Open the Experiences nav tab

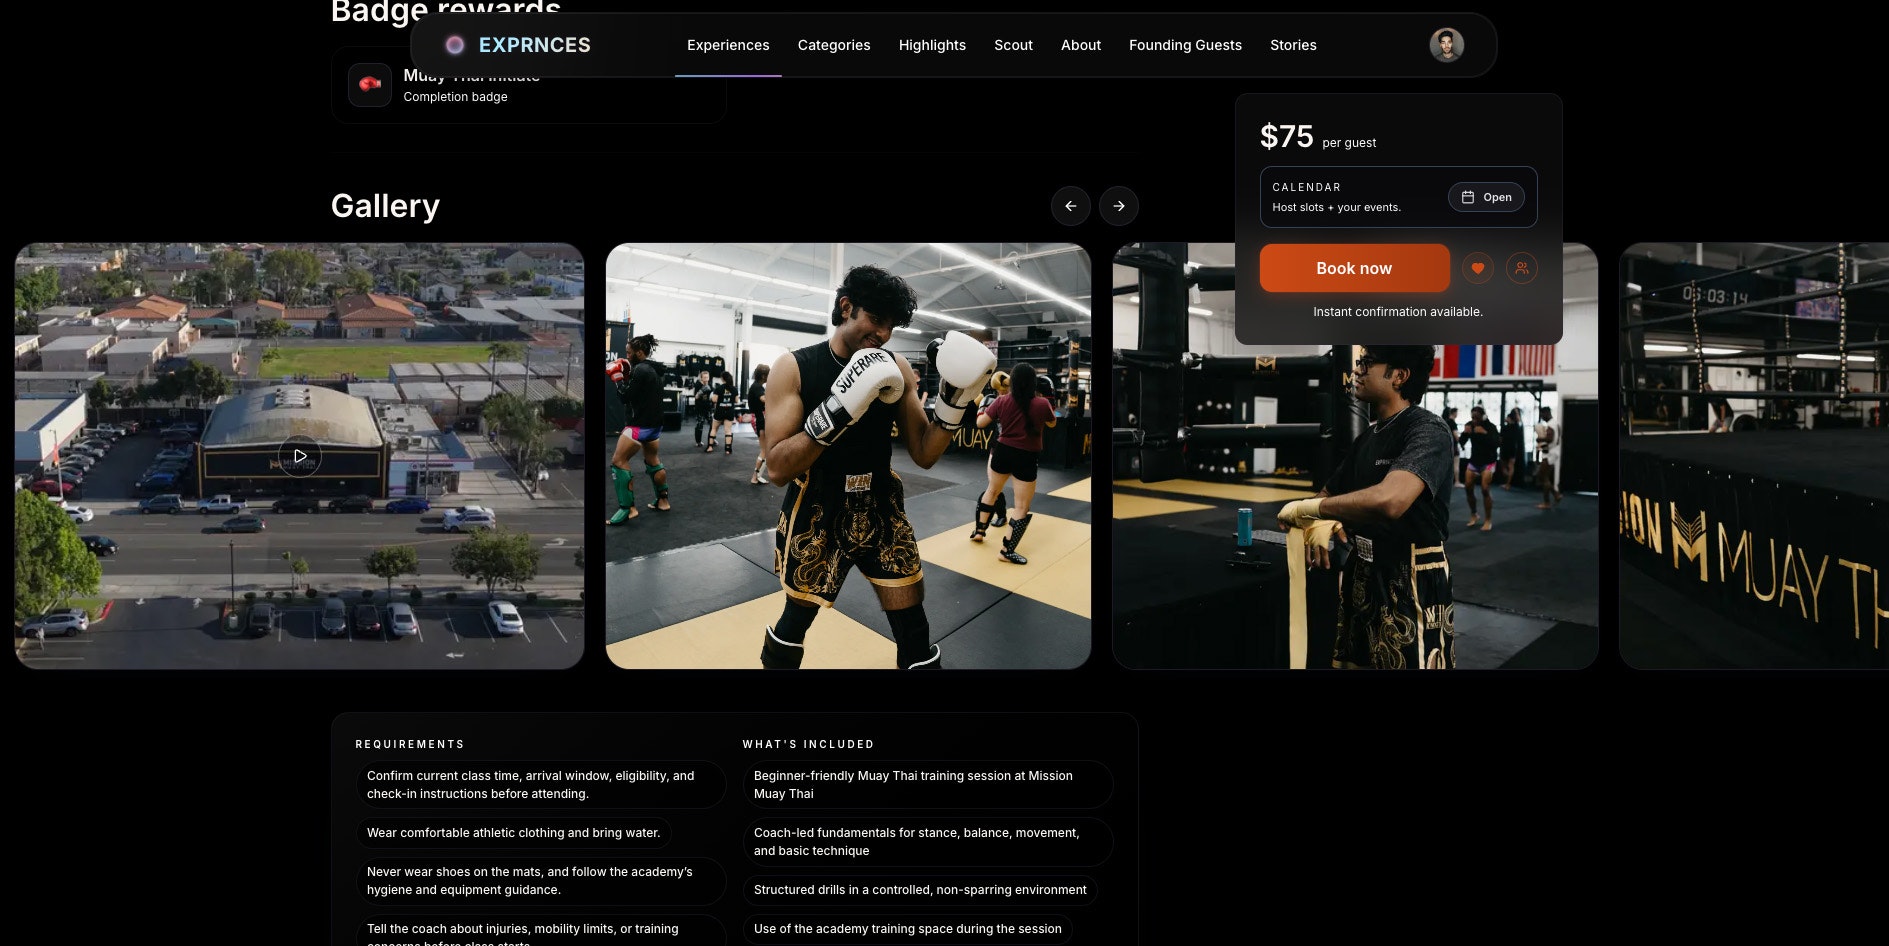(x=728, y=45)
